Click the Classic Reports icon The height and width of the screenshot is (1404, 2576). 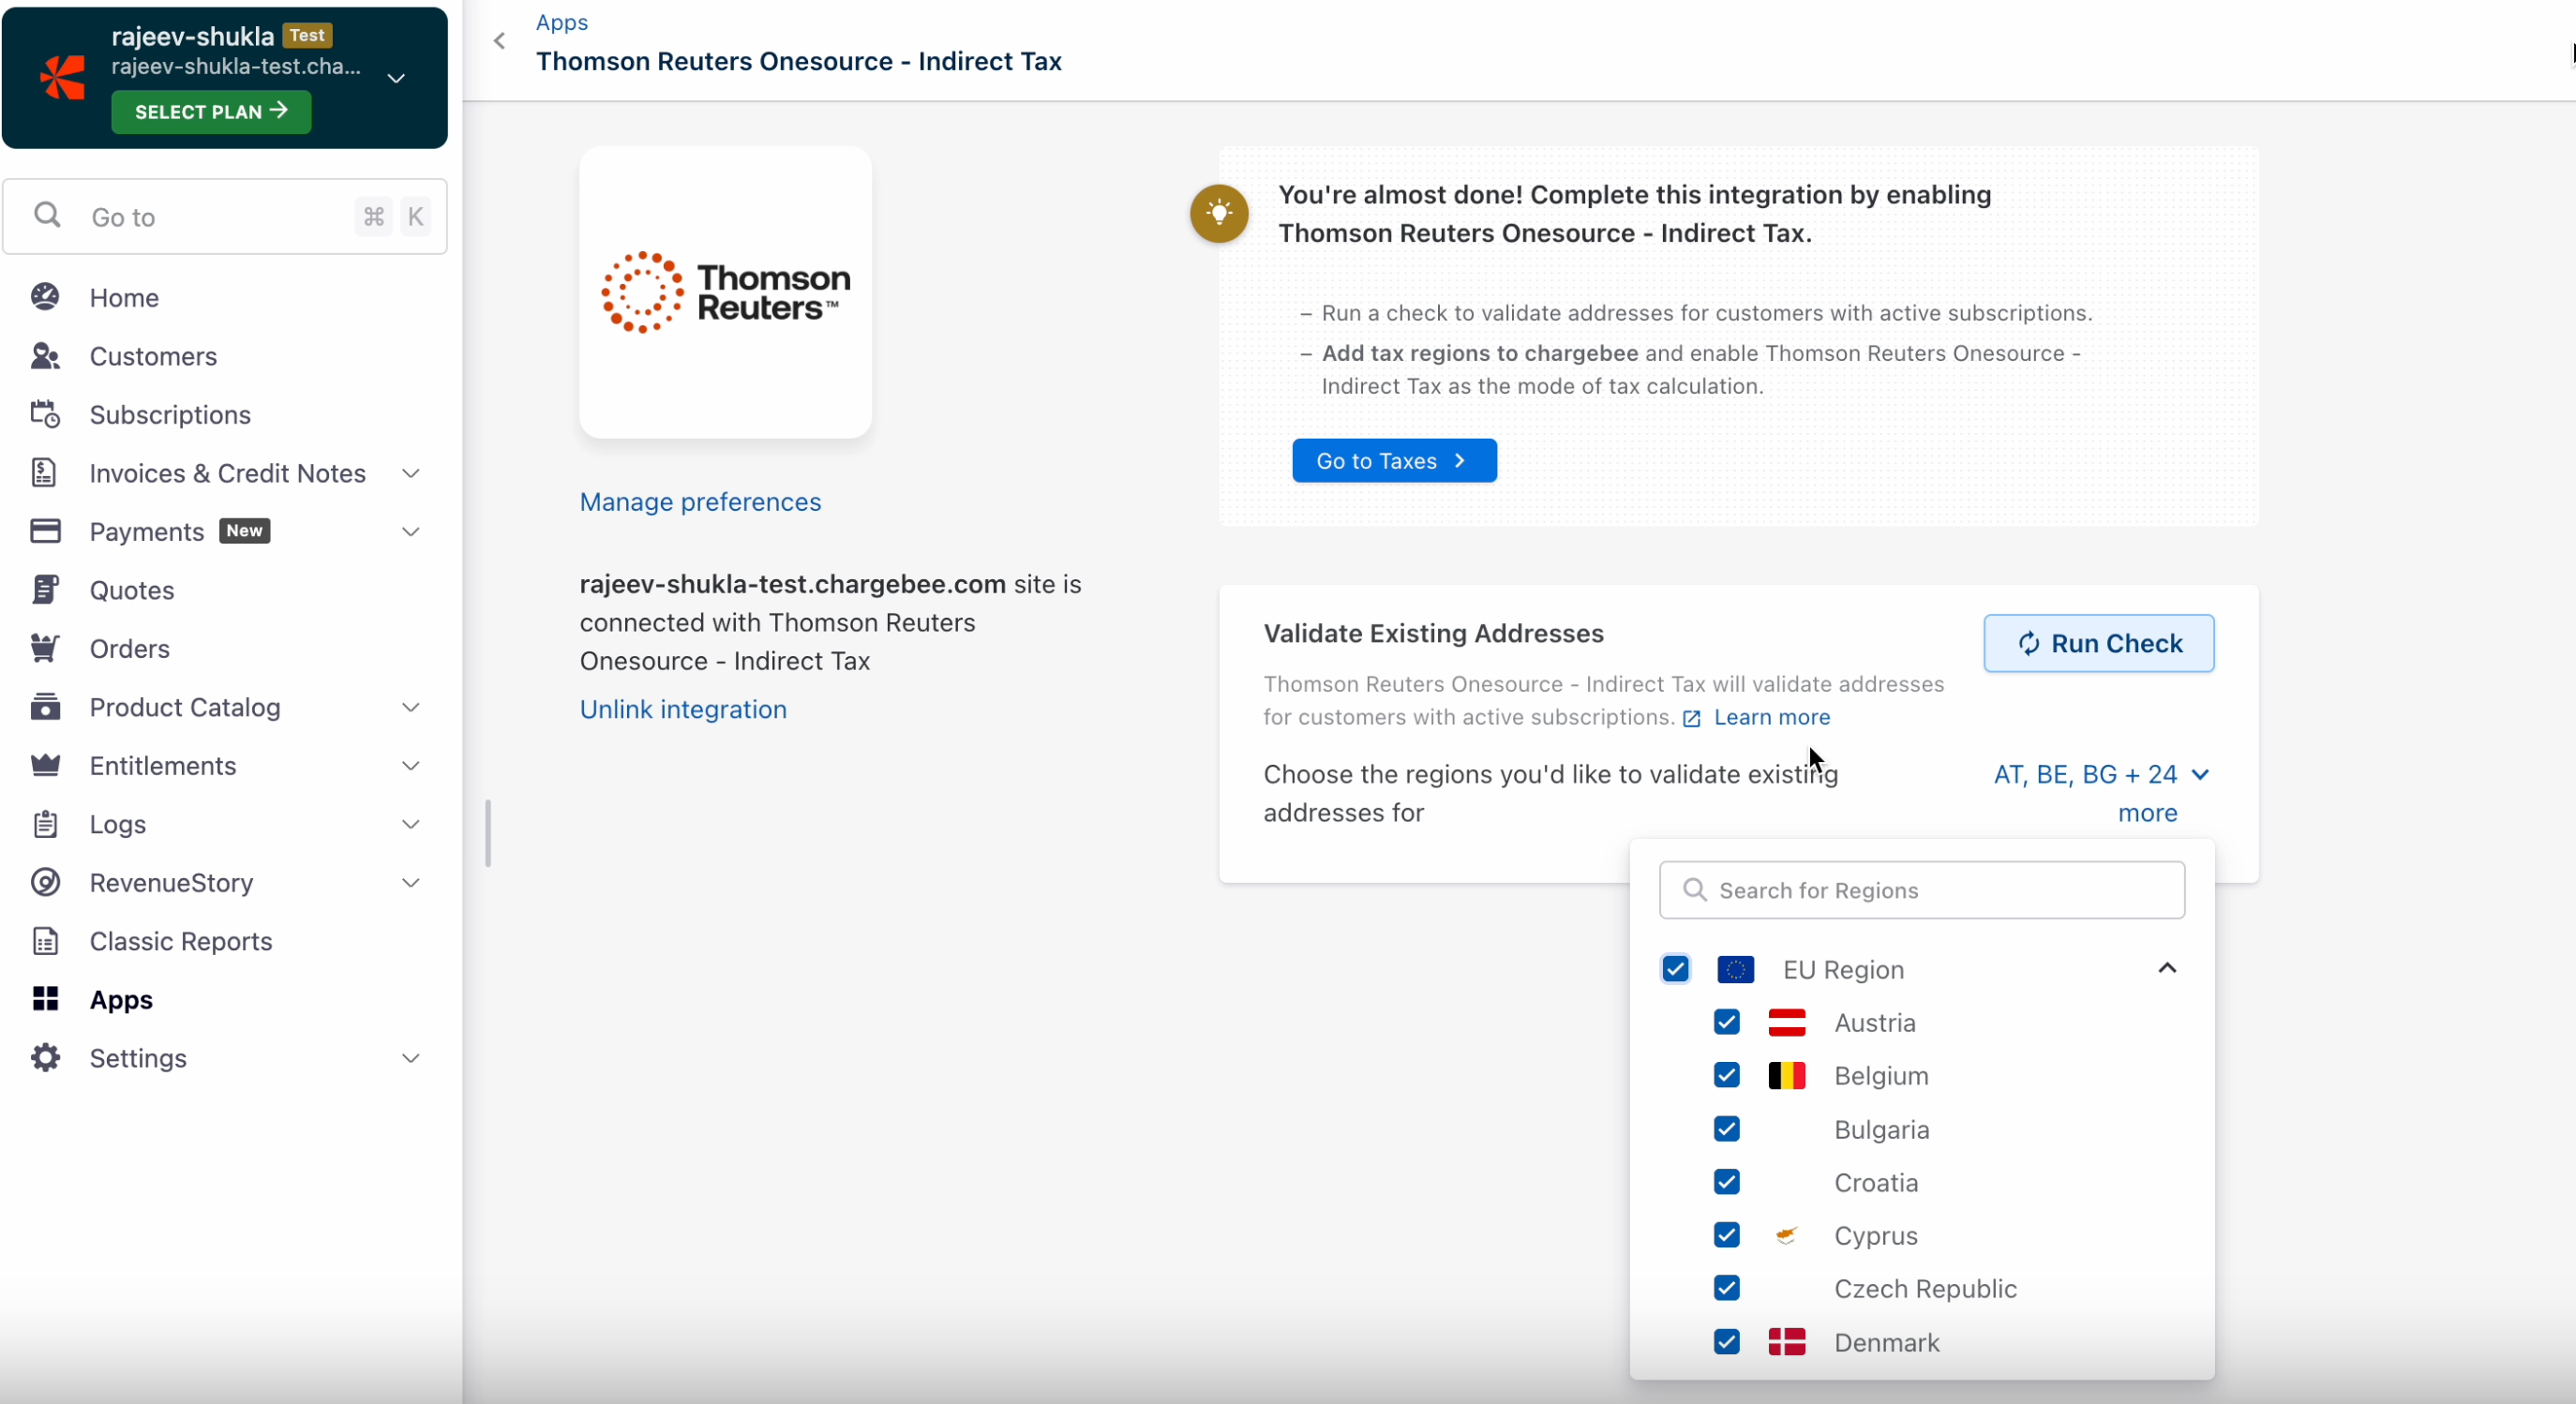[45, 941]
